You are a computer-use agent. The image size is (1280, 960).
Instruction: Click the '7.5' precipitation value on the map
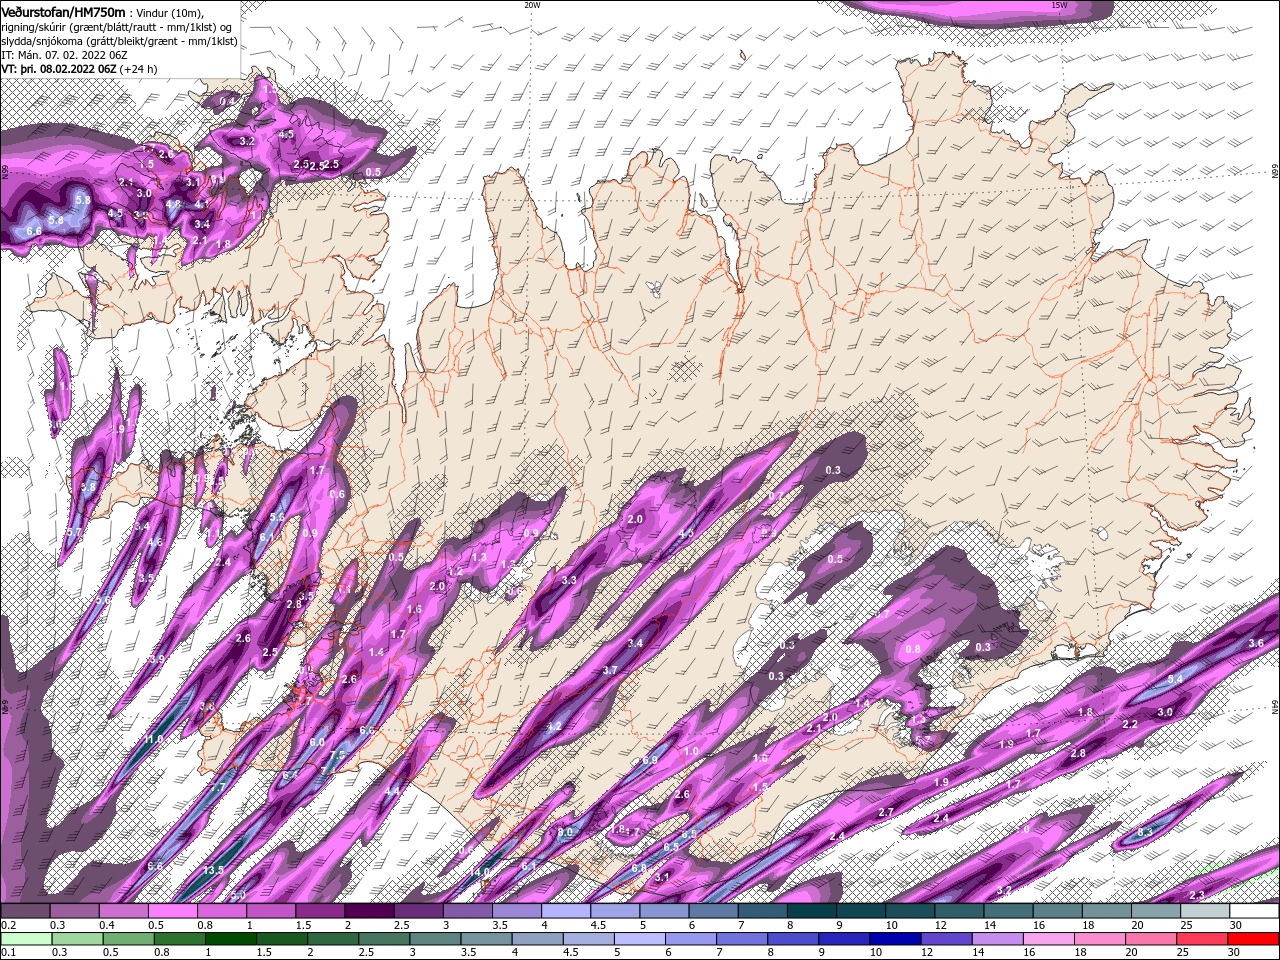tap(337, 755)
